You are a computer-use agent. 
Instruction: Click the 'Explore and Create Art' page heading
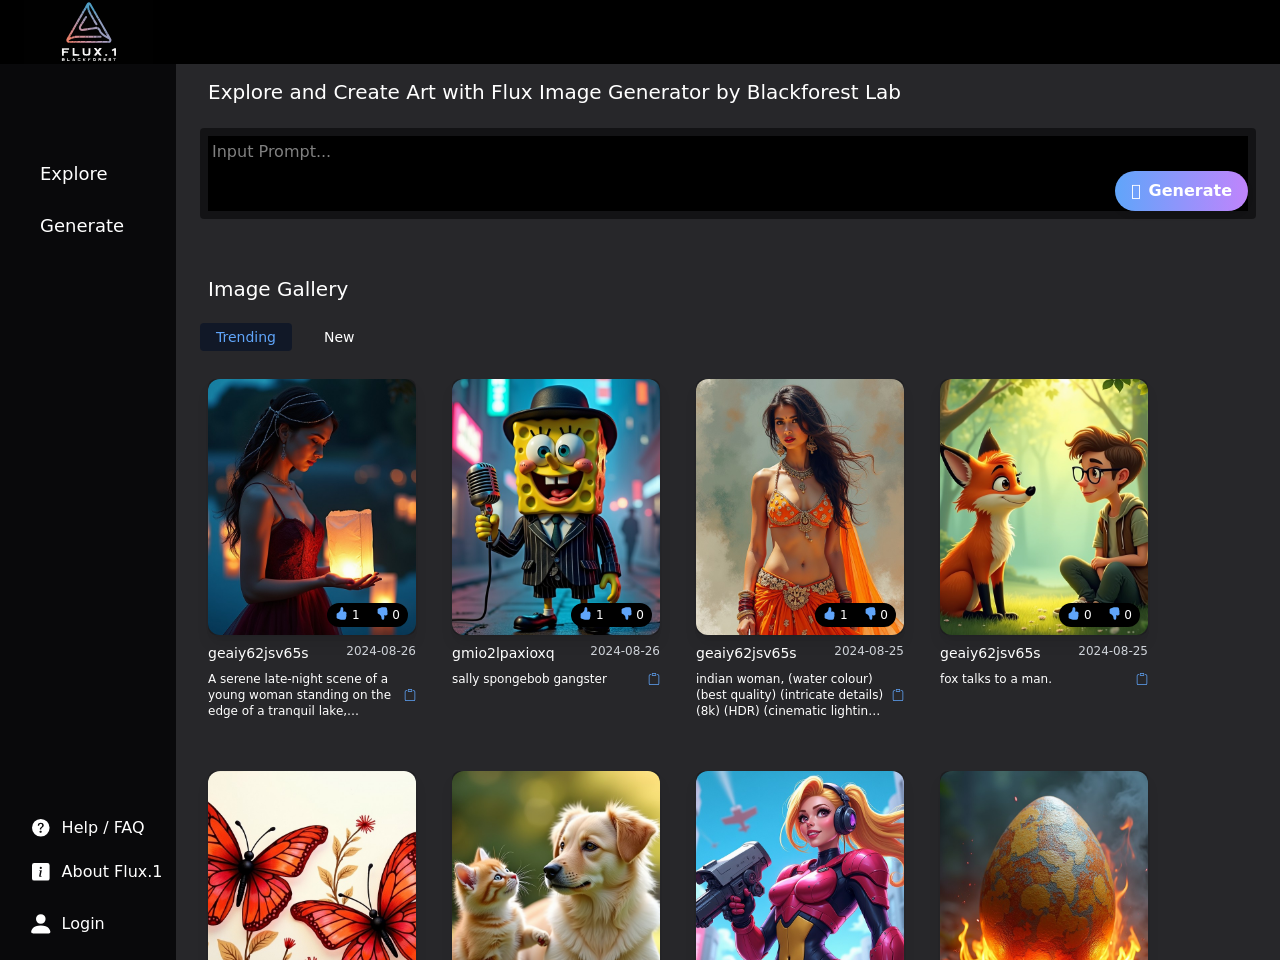[554, 92]
